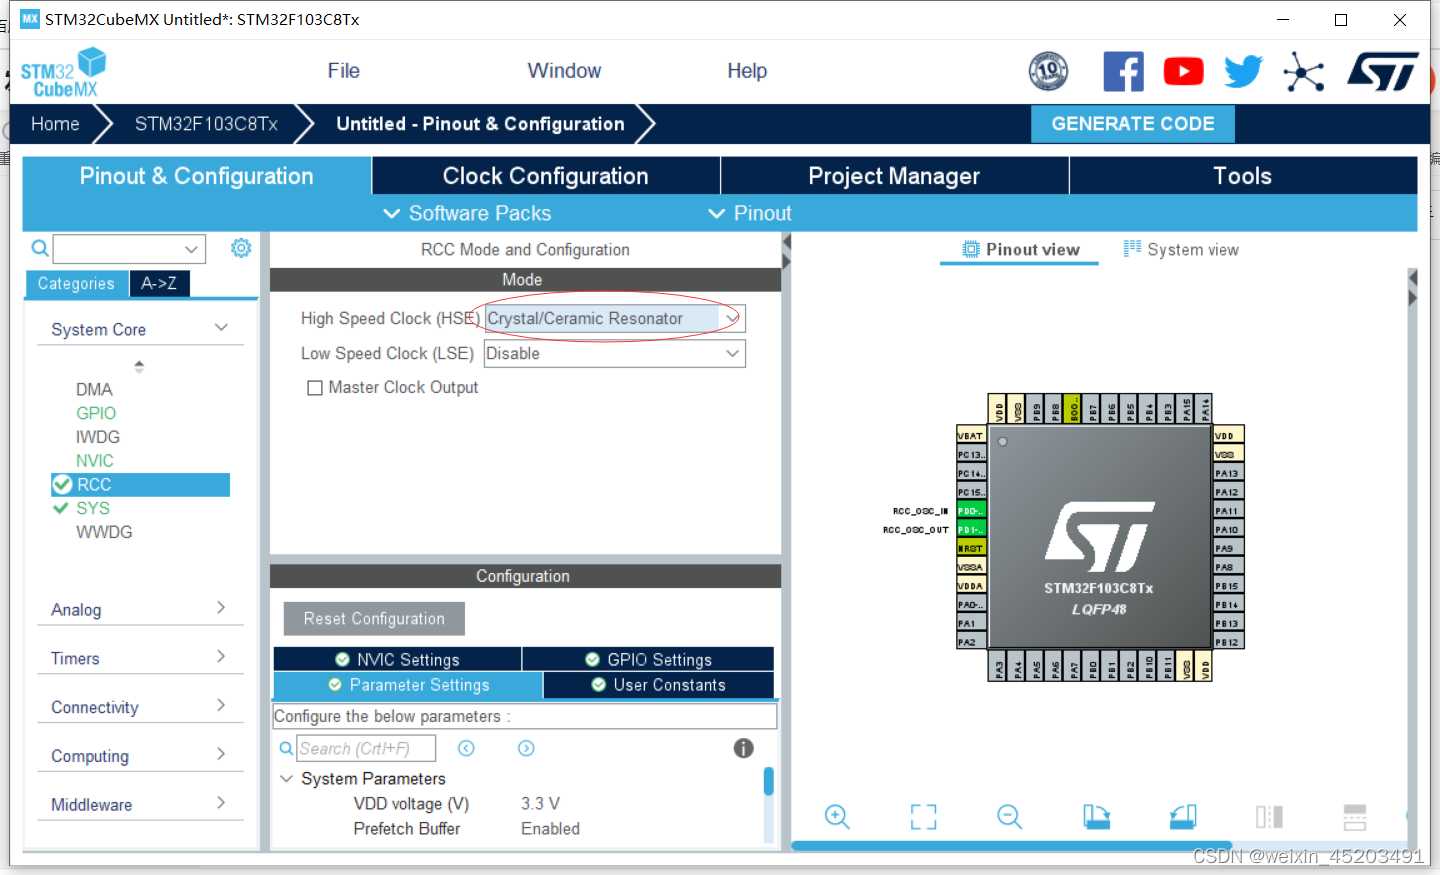Rotate the chip counter-clockwise icon
Viewport: 1440px width, 875px height.
tap(1183, 817)
